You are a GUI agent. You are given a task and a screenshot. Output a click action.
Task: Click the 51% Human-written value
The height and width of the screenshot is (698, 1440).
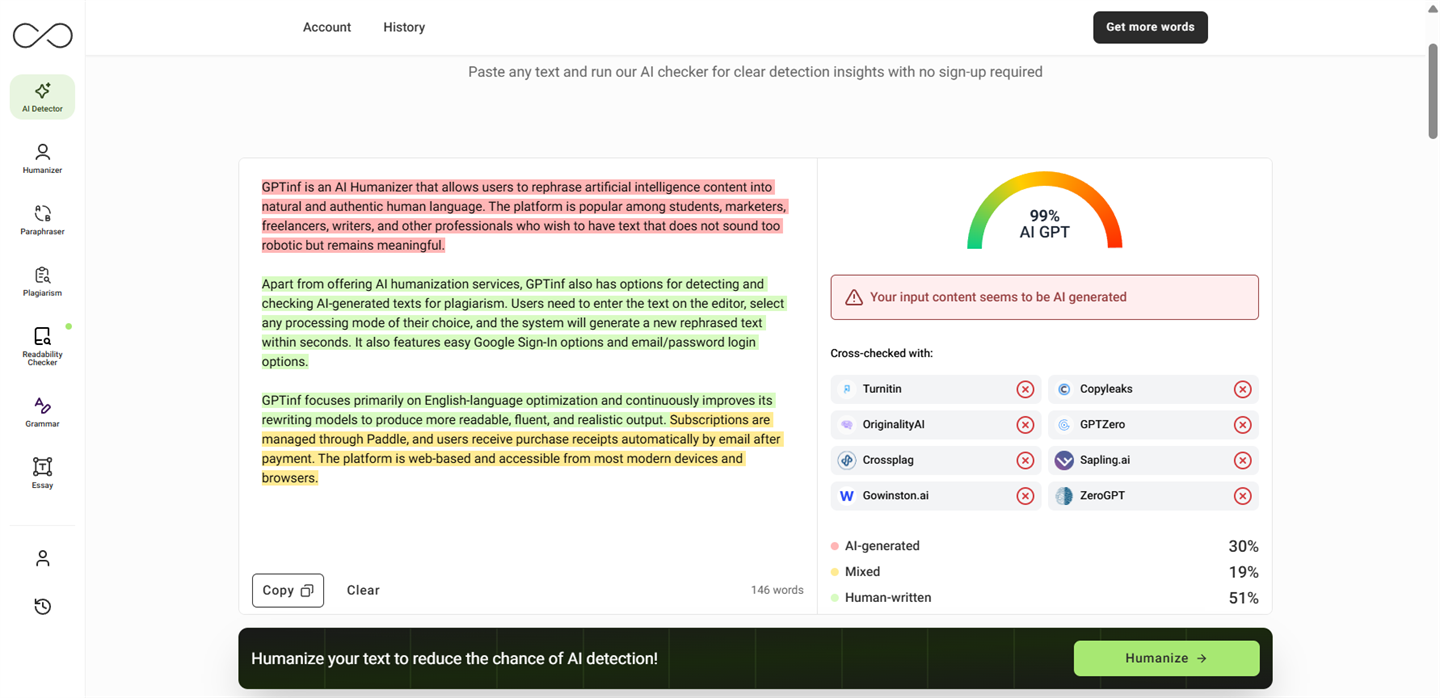click(x=1243, y=598)
